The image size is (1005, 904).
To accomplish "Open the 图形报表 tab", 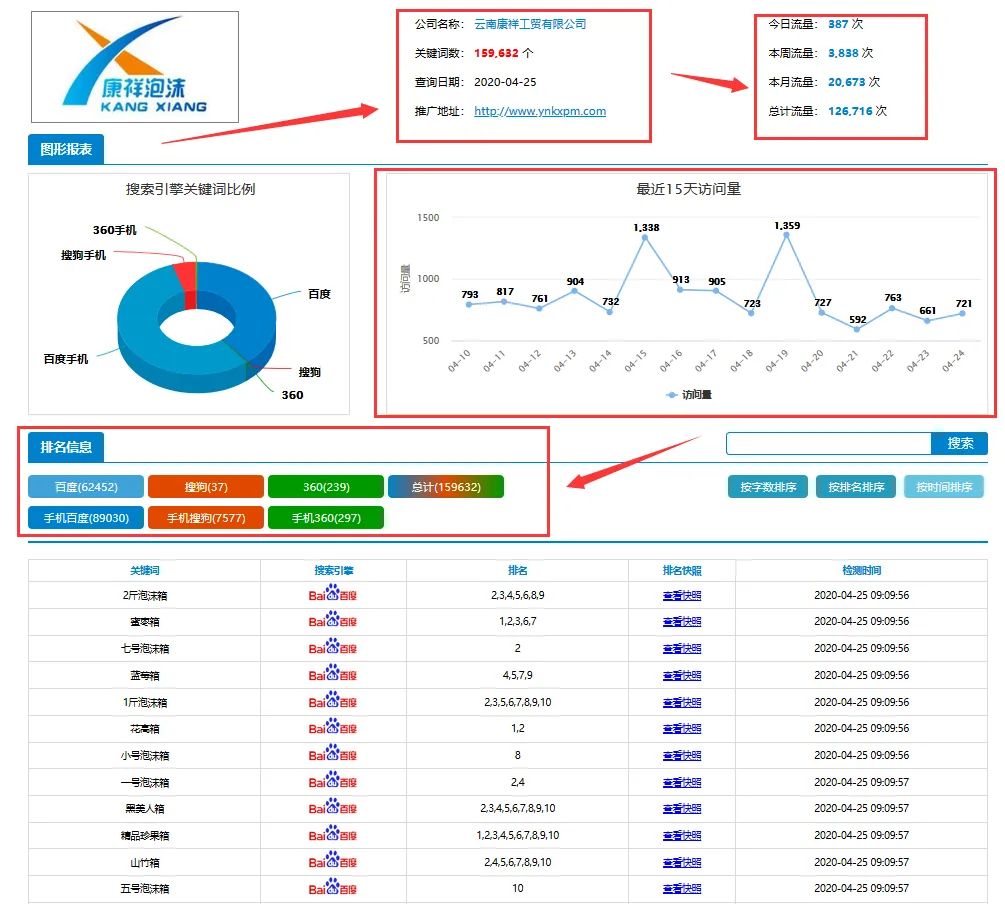I will click(66, 150).
